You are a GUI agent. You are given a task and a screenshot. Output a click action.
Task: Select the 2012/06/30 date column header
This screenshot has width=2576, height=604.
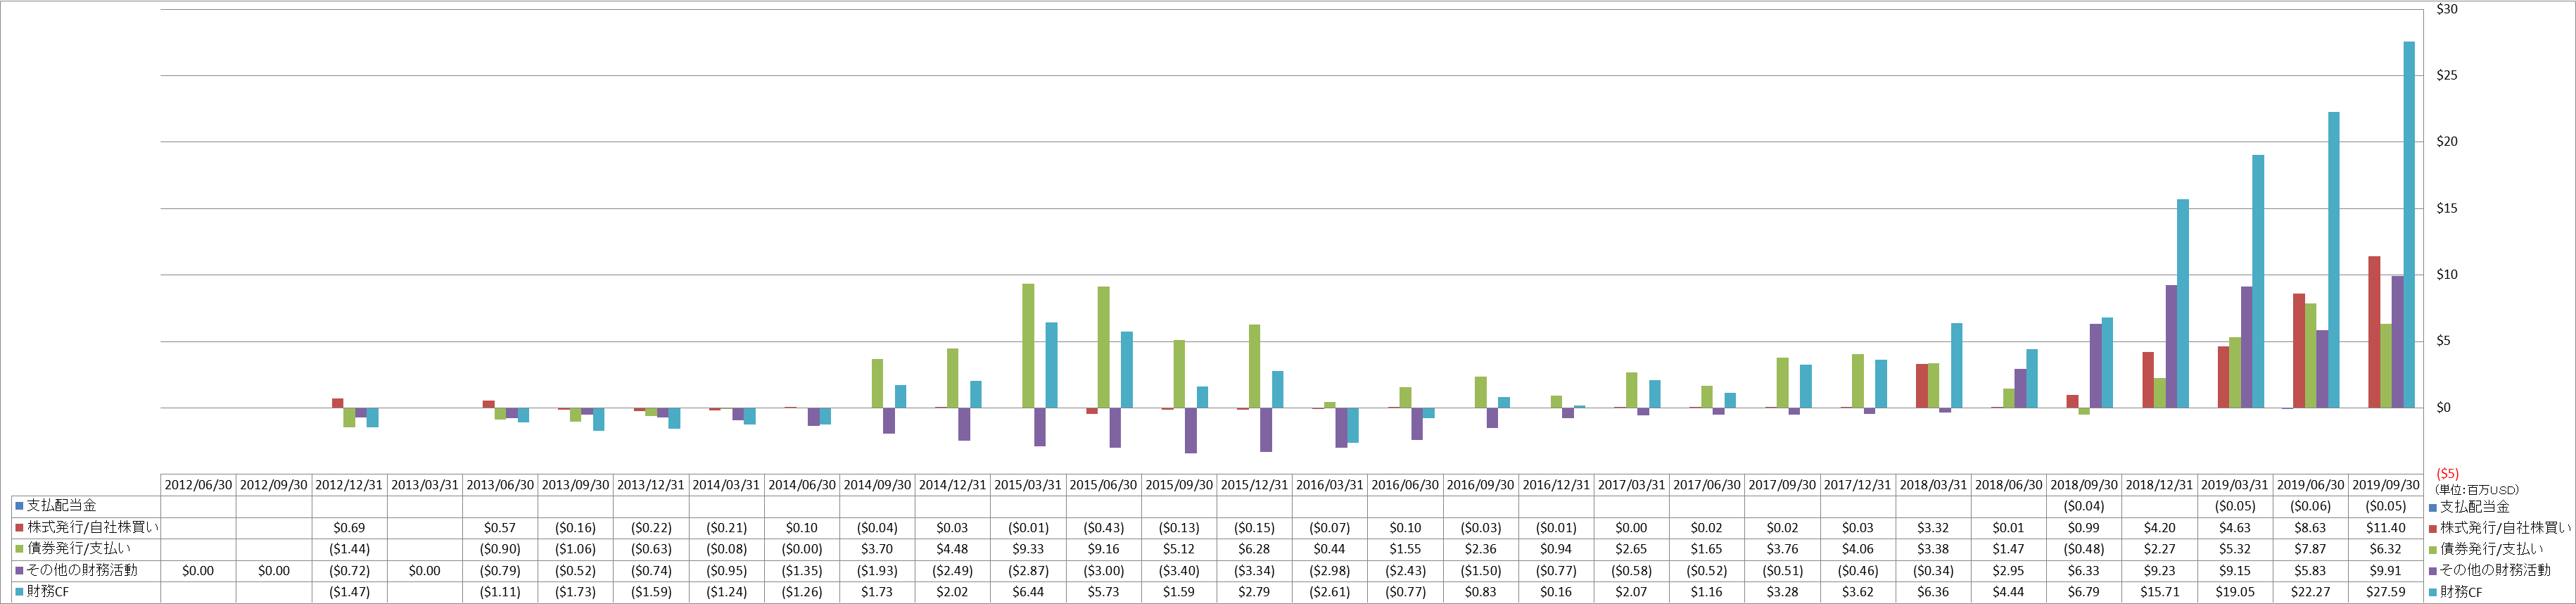tap(198, 485)
